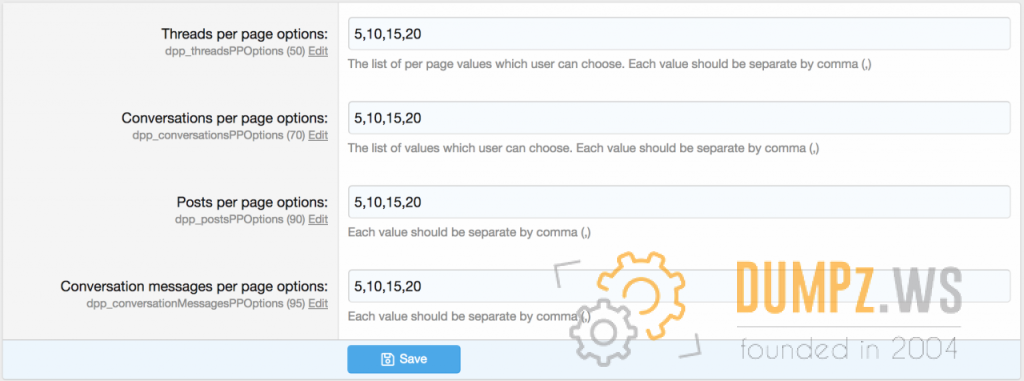Open Edit link for dpp_threadsPPOptions

click(318, 52)
